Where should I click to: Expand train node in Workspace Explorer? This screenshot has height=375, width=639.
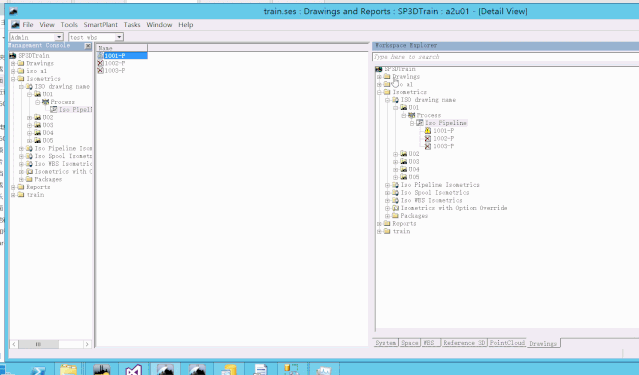tap(379, 232)
